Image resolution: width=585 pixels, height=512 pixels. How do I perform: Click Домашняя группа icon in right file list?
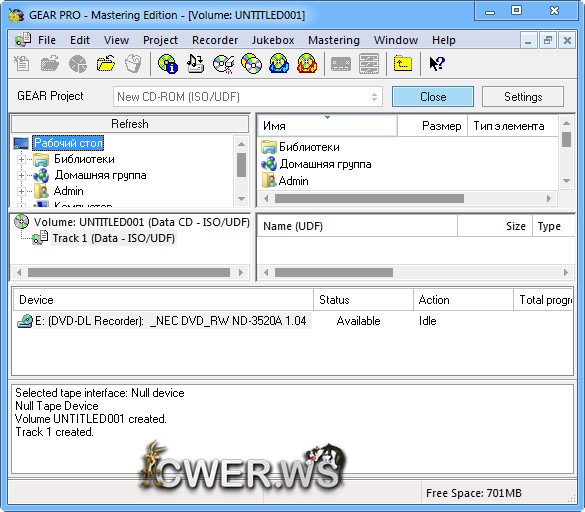[269, 164]
